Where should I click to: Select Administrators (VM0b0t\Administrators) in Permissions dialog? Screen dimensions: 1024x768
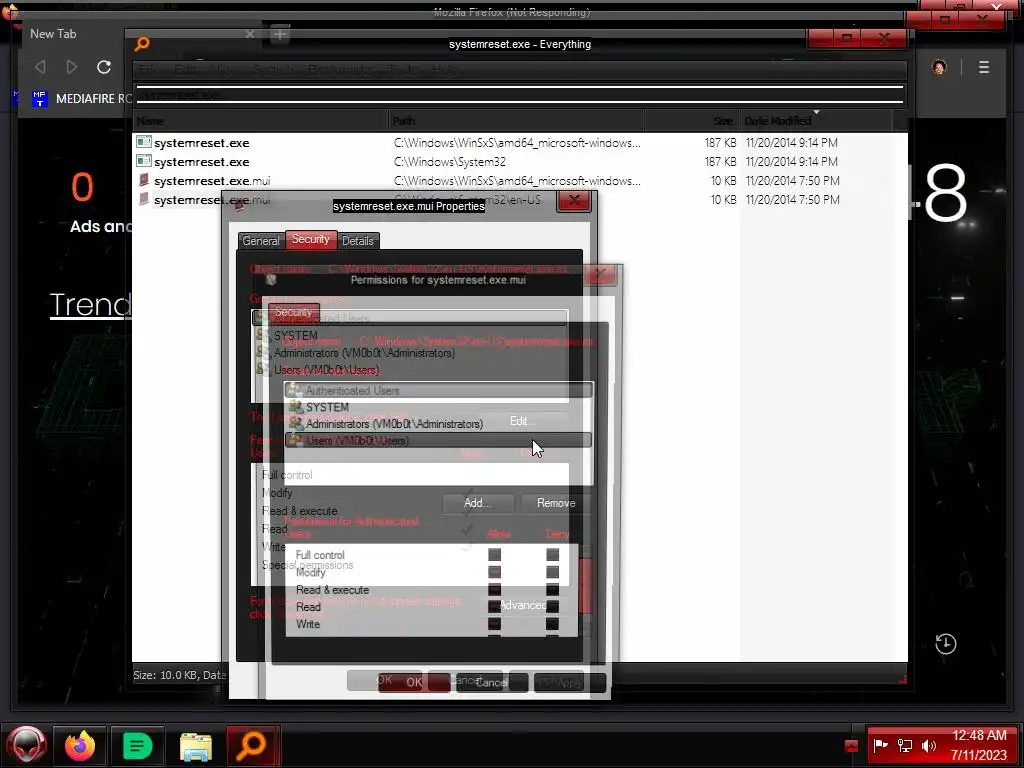438,424
